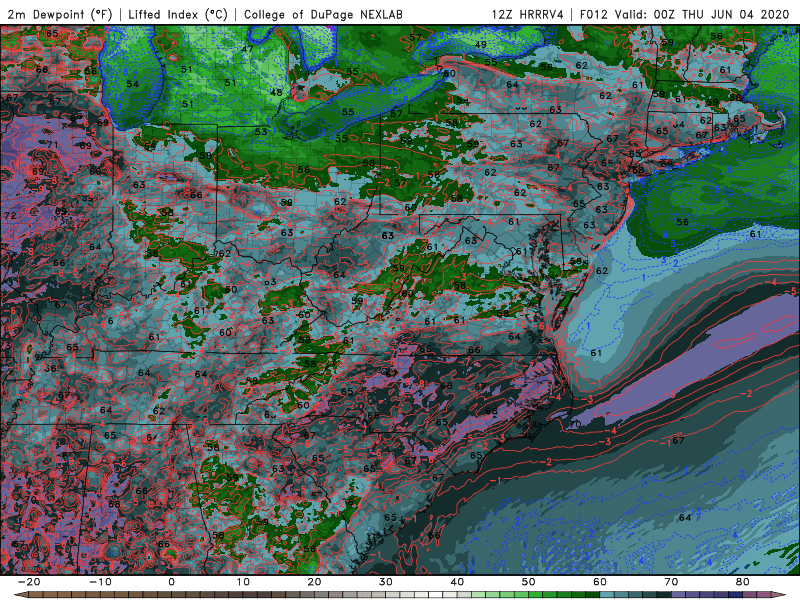The height and width of the screenshot is (600, 800).
Task: Click the 50 tick label on color bar
Action: [x=529, y=582]
